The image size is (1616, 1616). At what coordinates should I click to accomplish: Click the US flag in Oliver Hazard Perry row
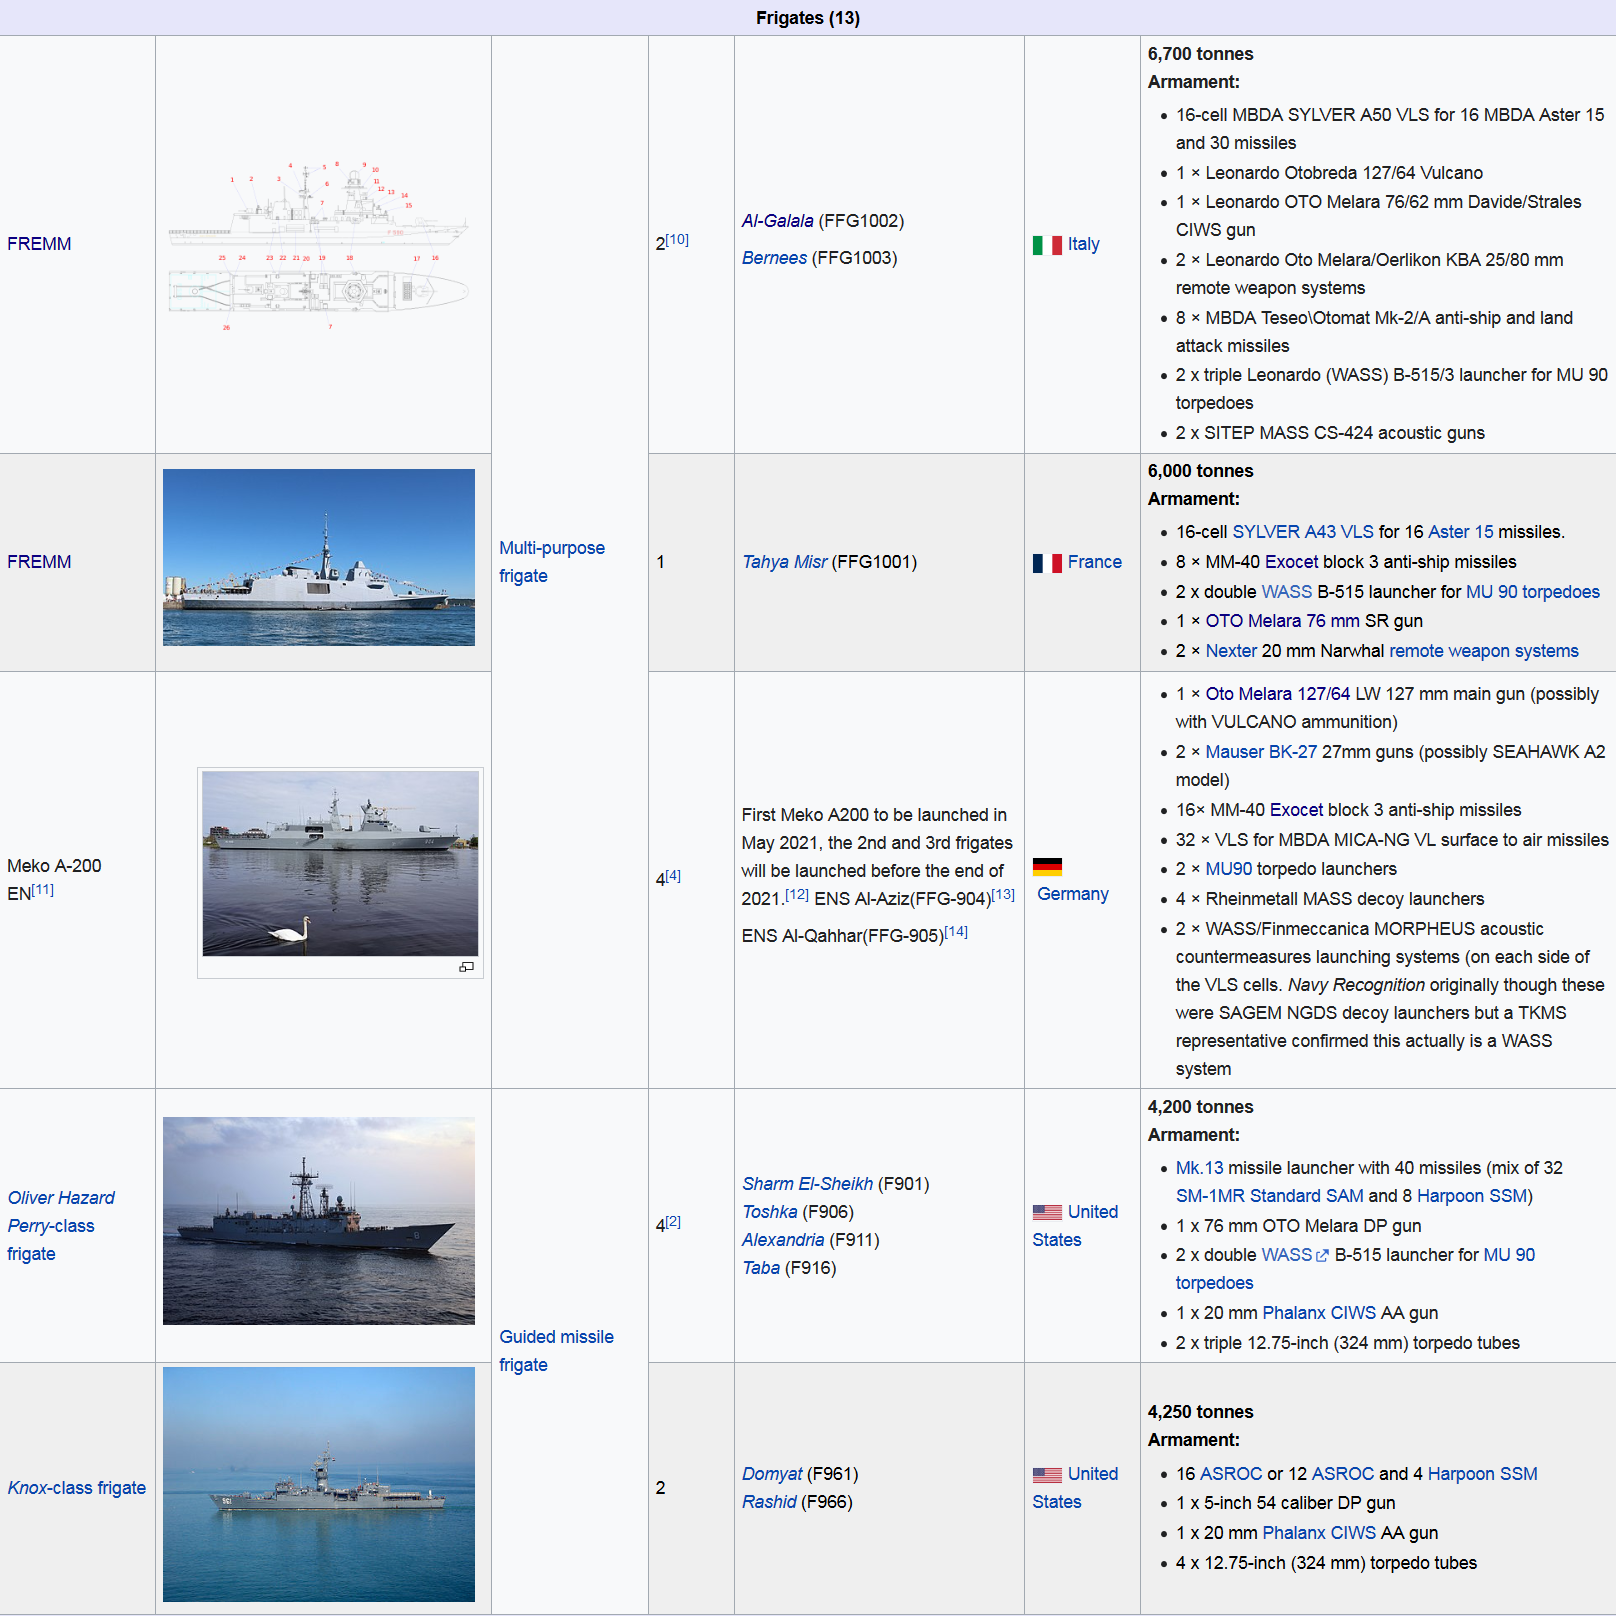(1047, 1212)
